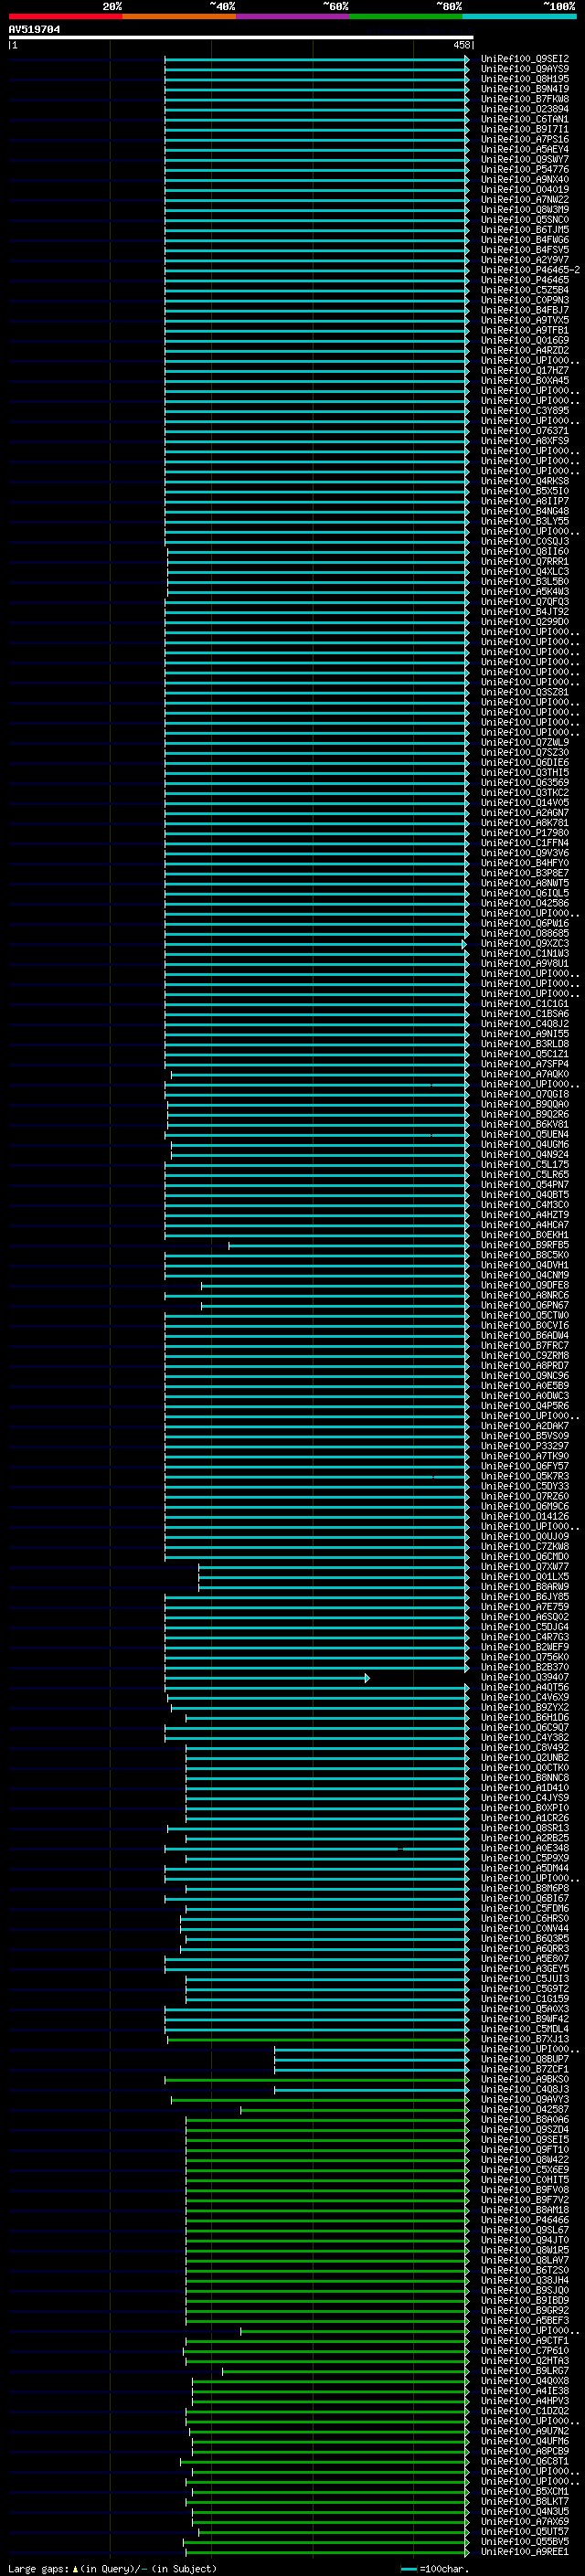Open hit UniRef100_A8NRC6
Image resolution: width=585 pixels, height=2576 pixels.
tap(525, 1295)
